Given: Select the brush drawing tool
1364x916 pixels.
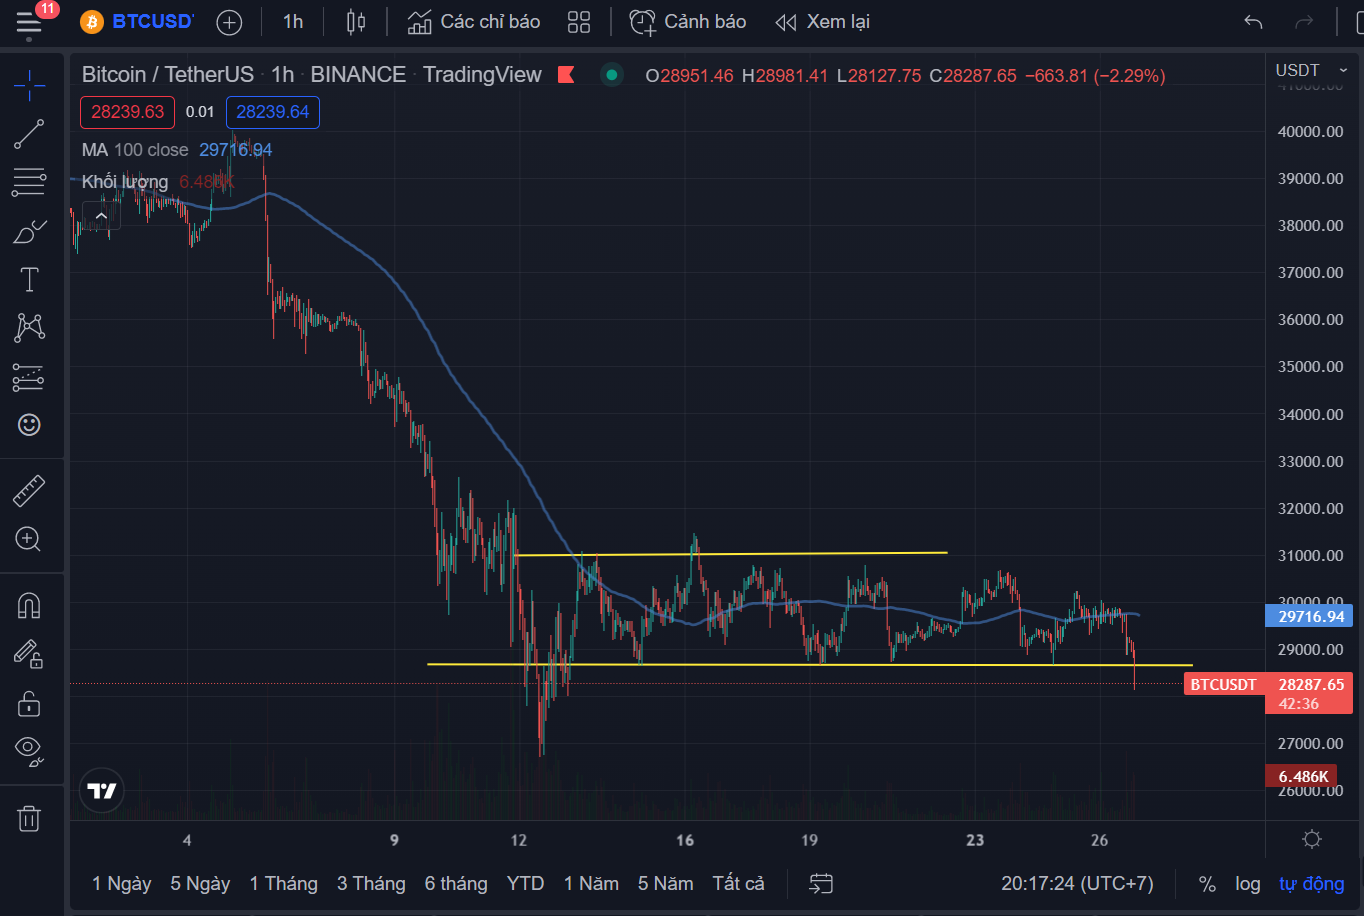Looking at the screenshot, I should tap(29, 232).
